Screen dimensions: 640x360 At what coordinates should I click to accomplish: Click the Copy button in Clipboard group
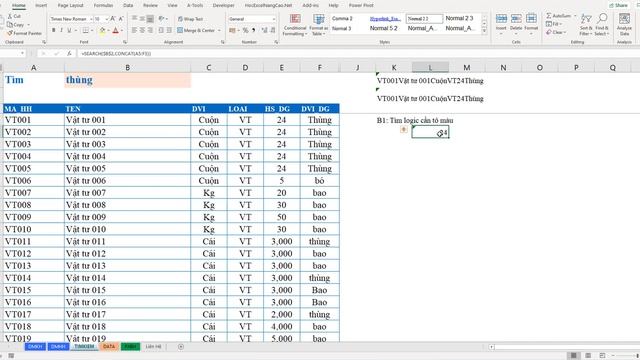click(16, 24)
